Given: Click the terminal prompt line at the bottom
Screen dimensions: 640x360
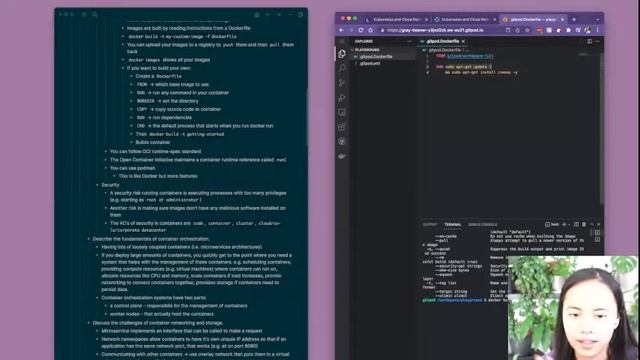Looking at the screenshot, I should pyautogui.click(x=465, y=300).
